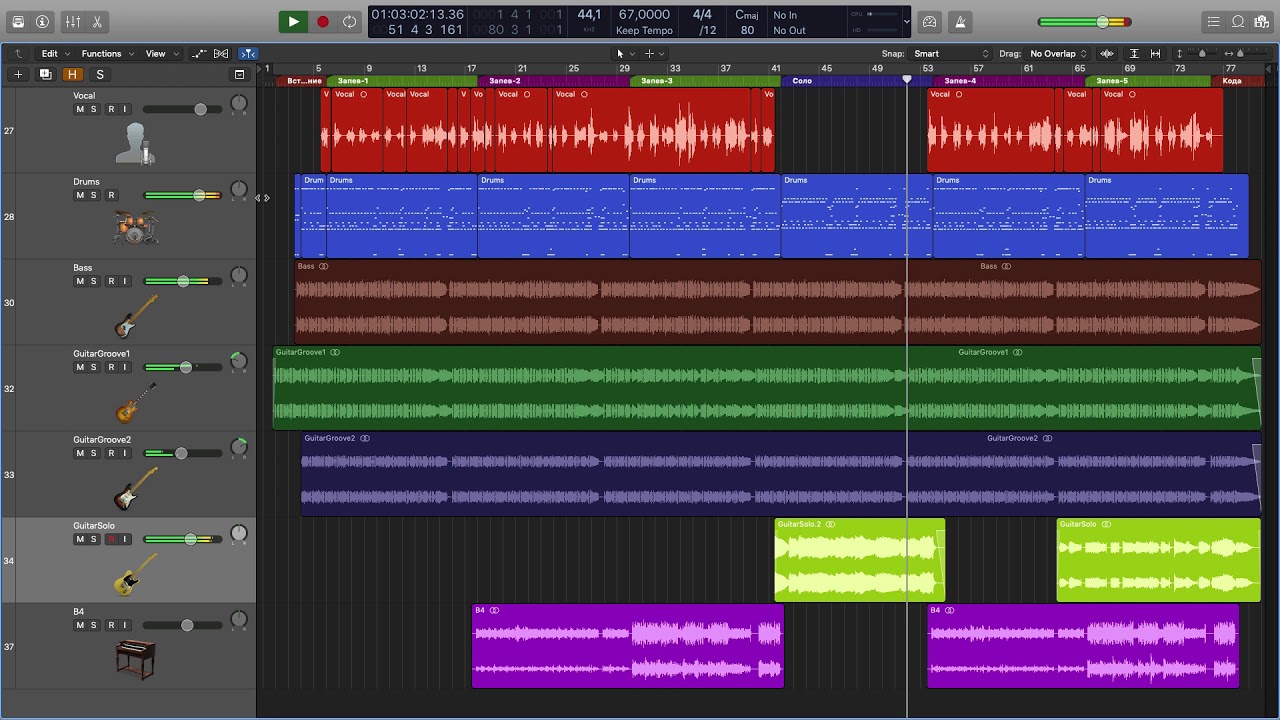This screenshot has width=1280, height=720.
Task: Open the List Editors
Action: [1213, 21]
